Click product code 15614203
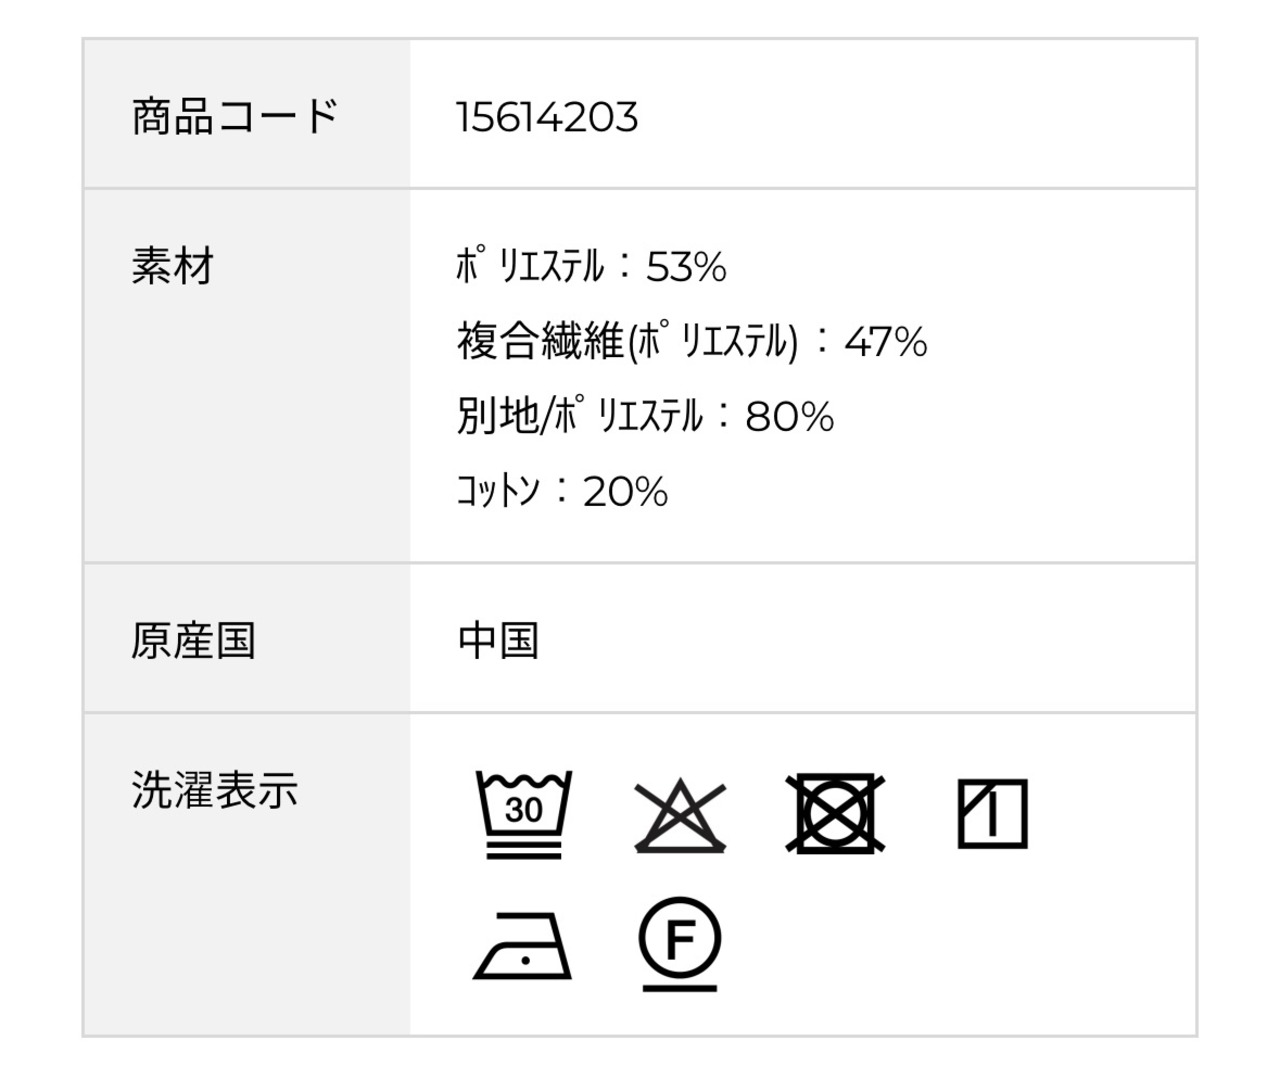This screenshot has width=1280, height=1091. [x=547, y=117]
